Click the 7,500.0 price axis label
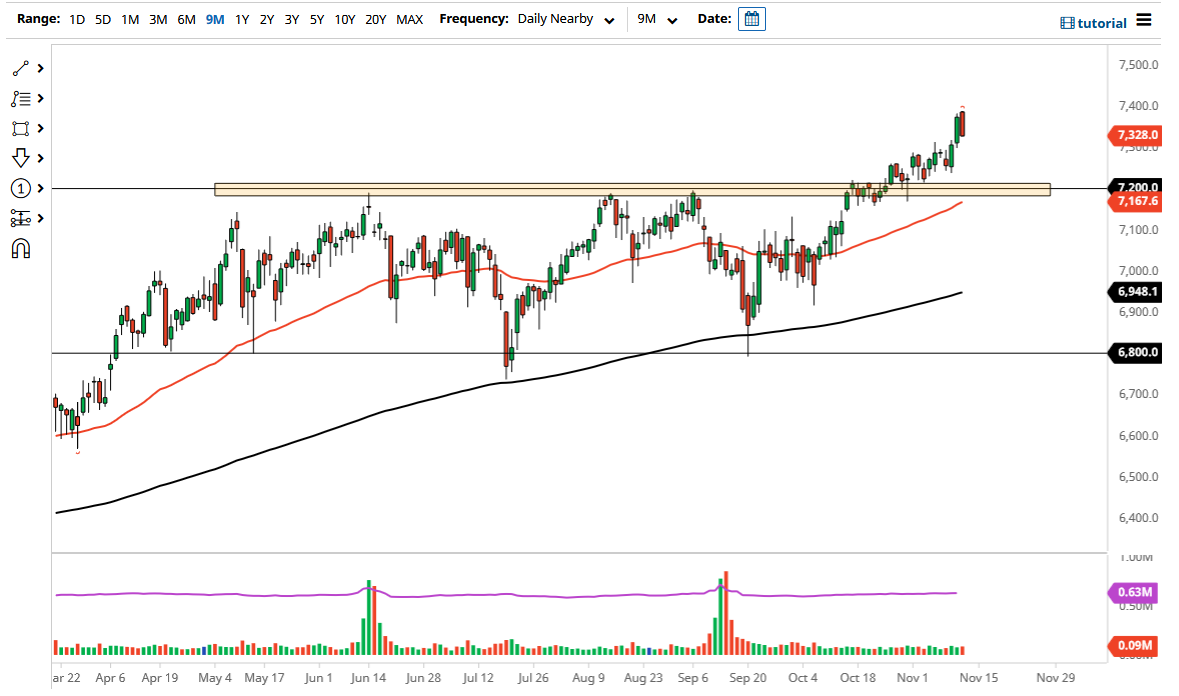This screenshot has height=696, width=1179. coord(1138,65)
